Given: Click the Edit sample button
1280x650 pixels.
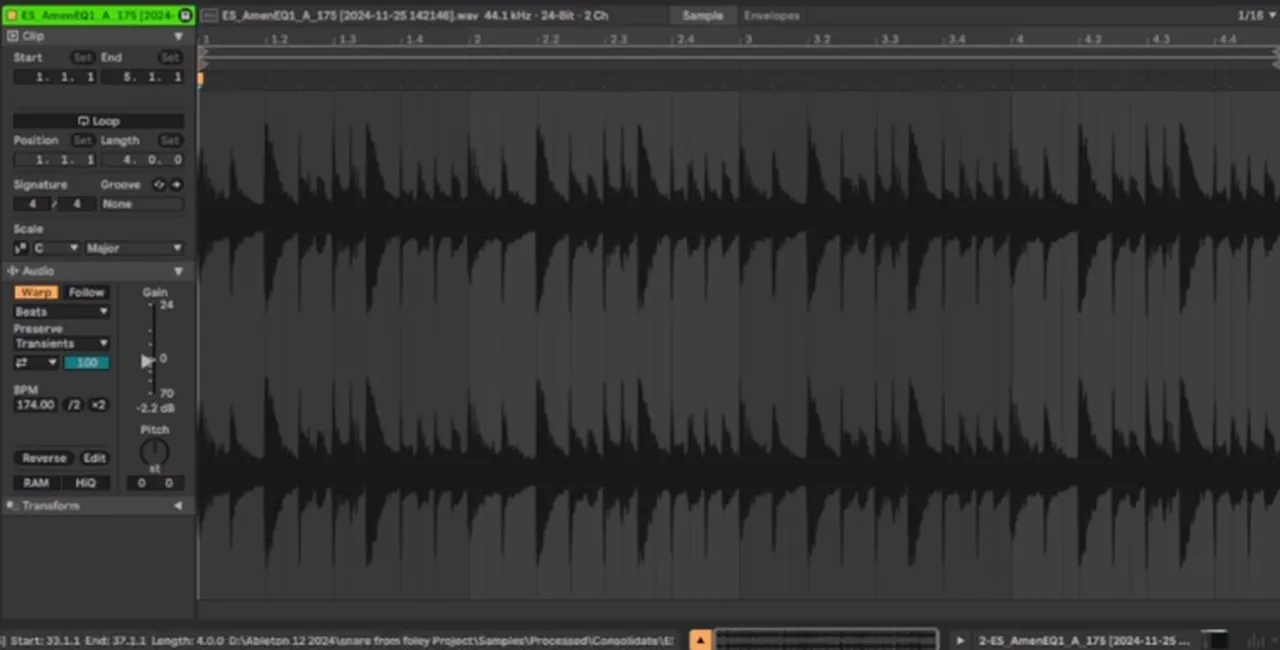Looking at the screenshot, I should tap(94, 458).
